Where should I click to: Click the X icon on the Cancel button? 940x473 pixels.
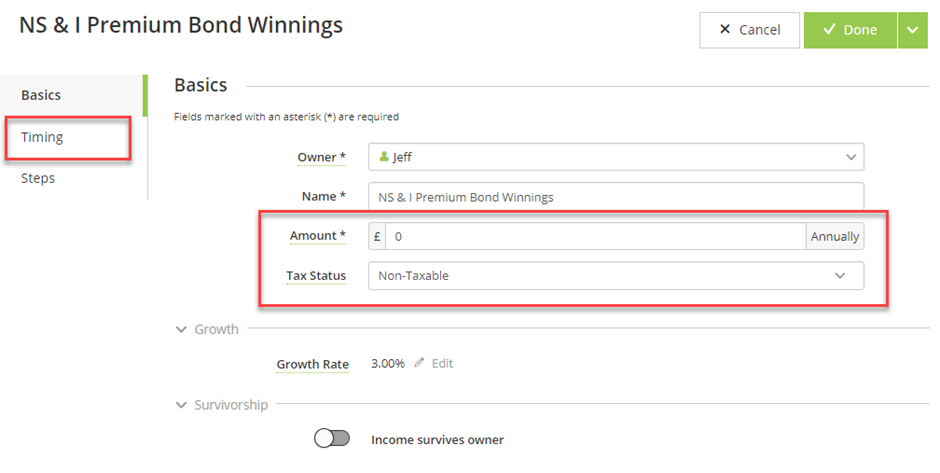click(725, 29)
